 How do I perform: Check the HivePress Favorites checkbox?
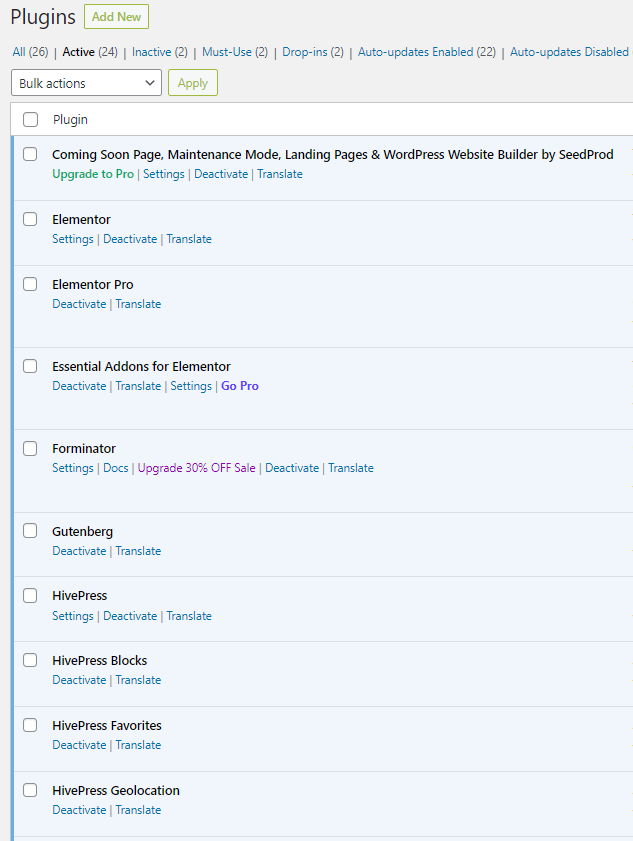[x=30, y=726]
